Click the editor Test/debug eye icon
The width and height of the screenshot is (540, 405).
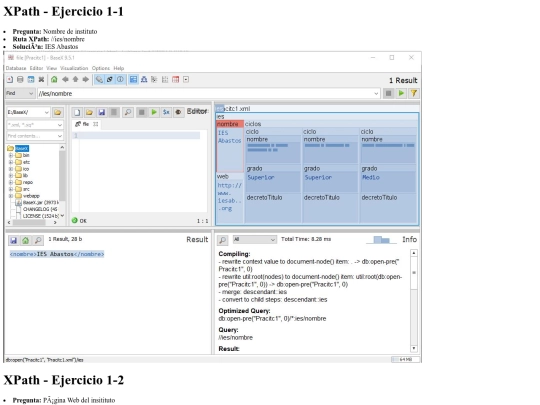(178, 112)
